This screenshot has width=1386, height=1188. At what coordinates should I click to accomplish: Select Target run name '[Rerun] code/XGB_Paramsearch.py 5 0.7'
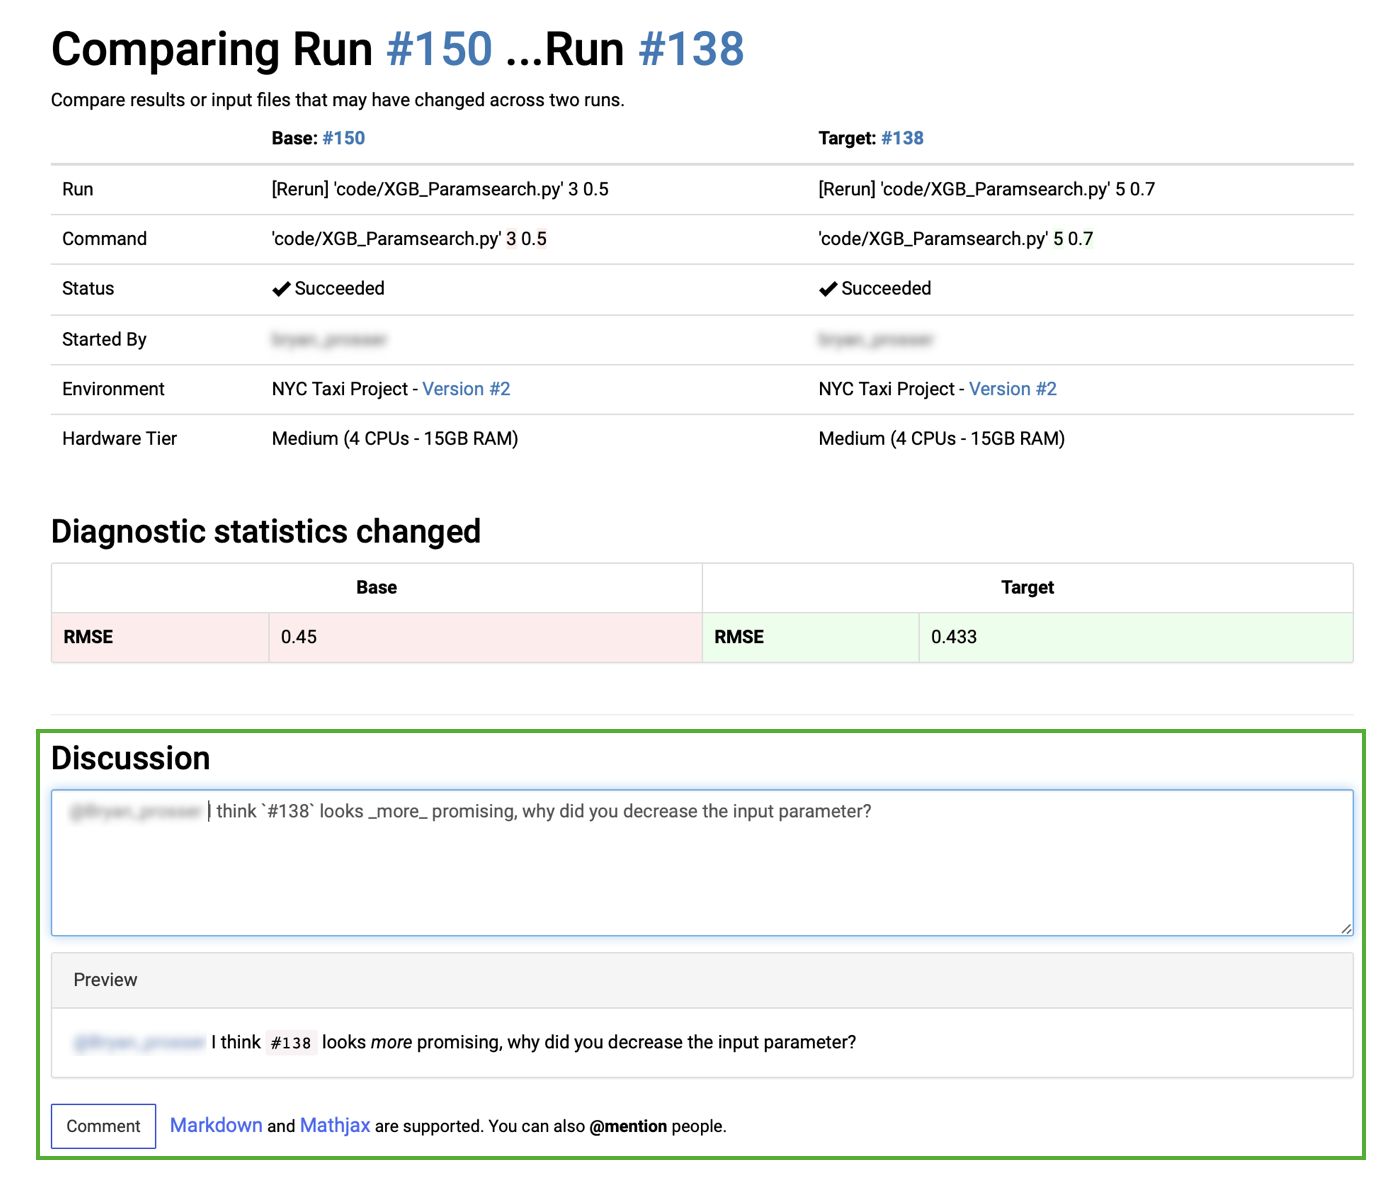click(987, 189)
